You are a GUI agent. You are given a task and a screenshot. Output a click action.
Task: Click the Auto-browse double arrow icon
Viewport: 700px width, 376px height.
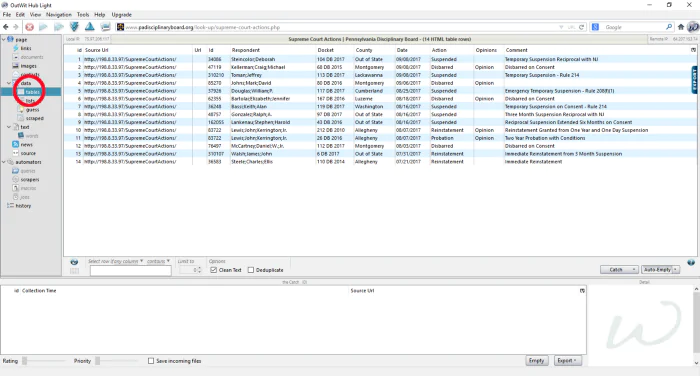(x=58, y=27)
